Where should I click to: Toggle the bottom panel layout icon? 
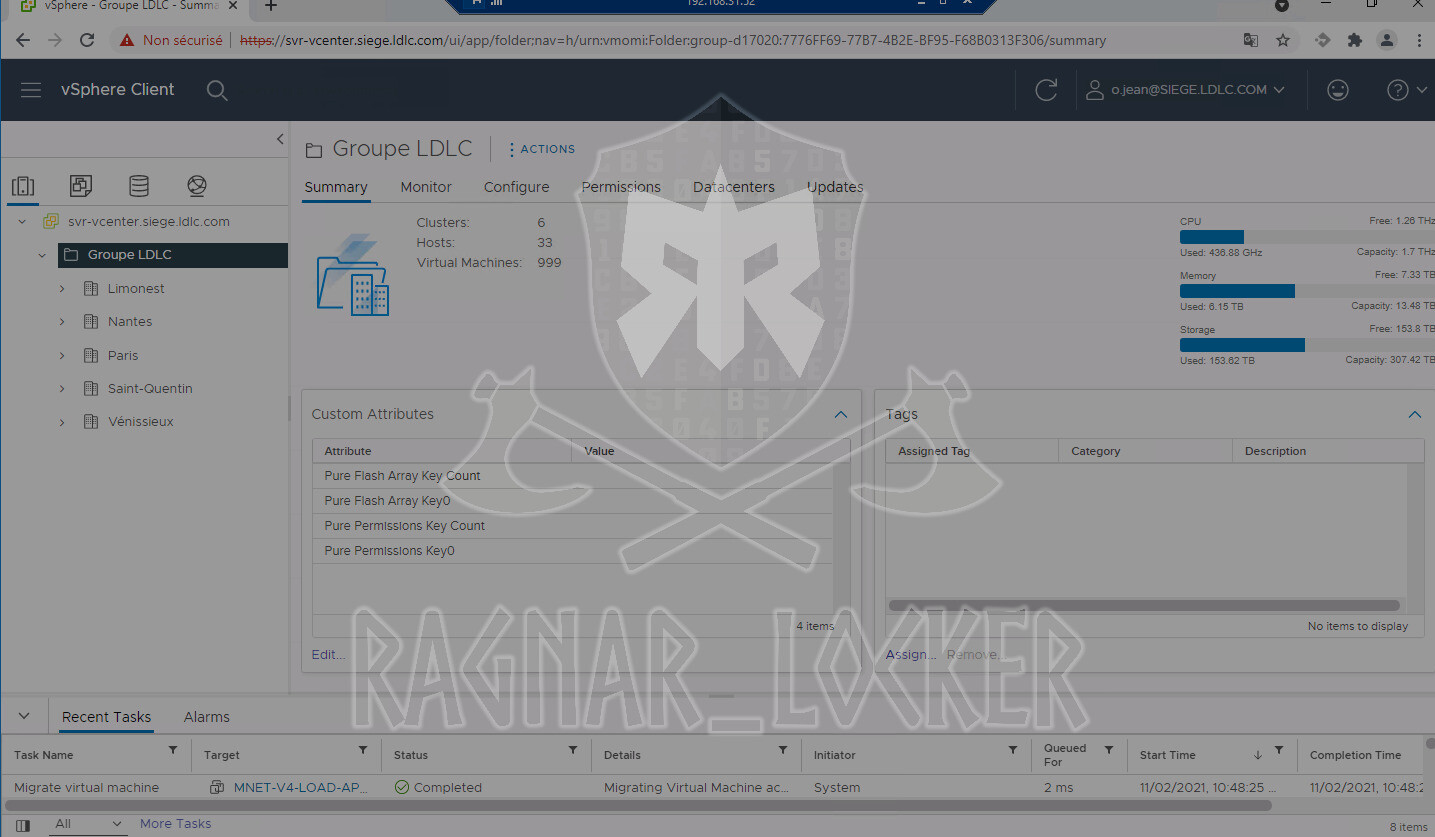[23, 826]
